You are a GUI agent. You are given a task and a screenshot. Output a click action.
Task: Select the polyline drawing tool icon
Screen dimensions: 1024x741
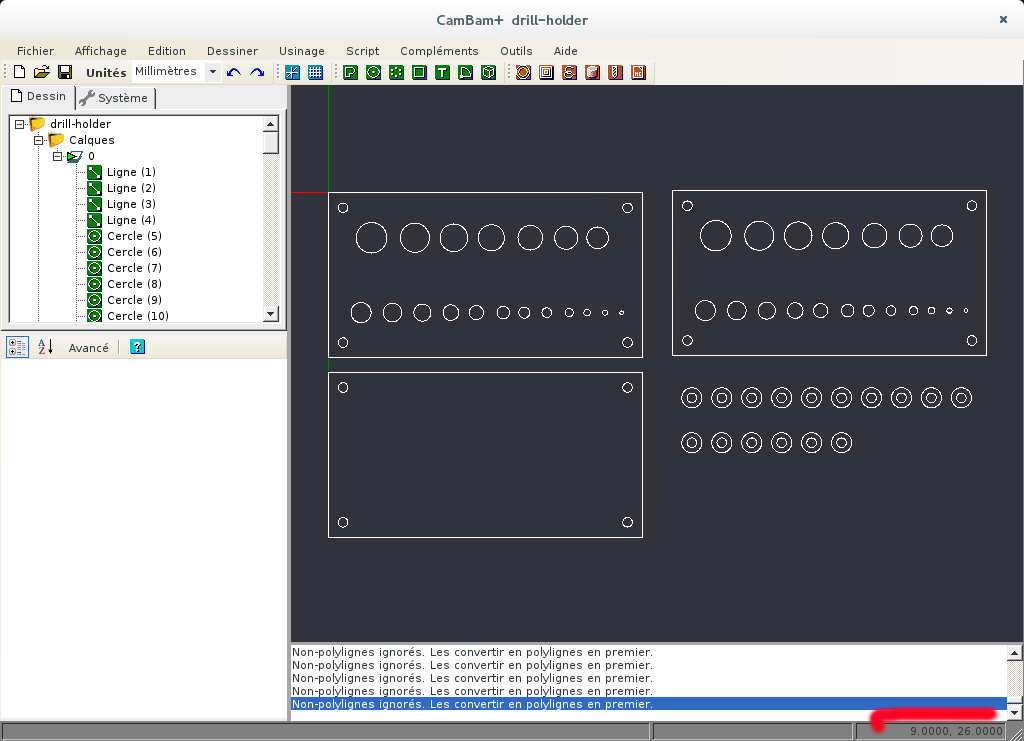pyautogui.click(x=350, y=72)
